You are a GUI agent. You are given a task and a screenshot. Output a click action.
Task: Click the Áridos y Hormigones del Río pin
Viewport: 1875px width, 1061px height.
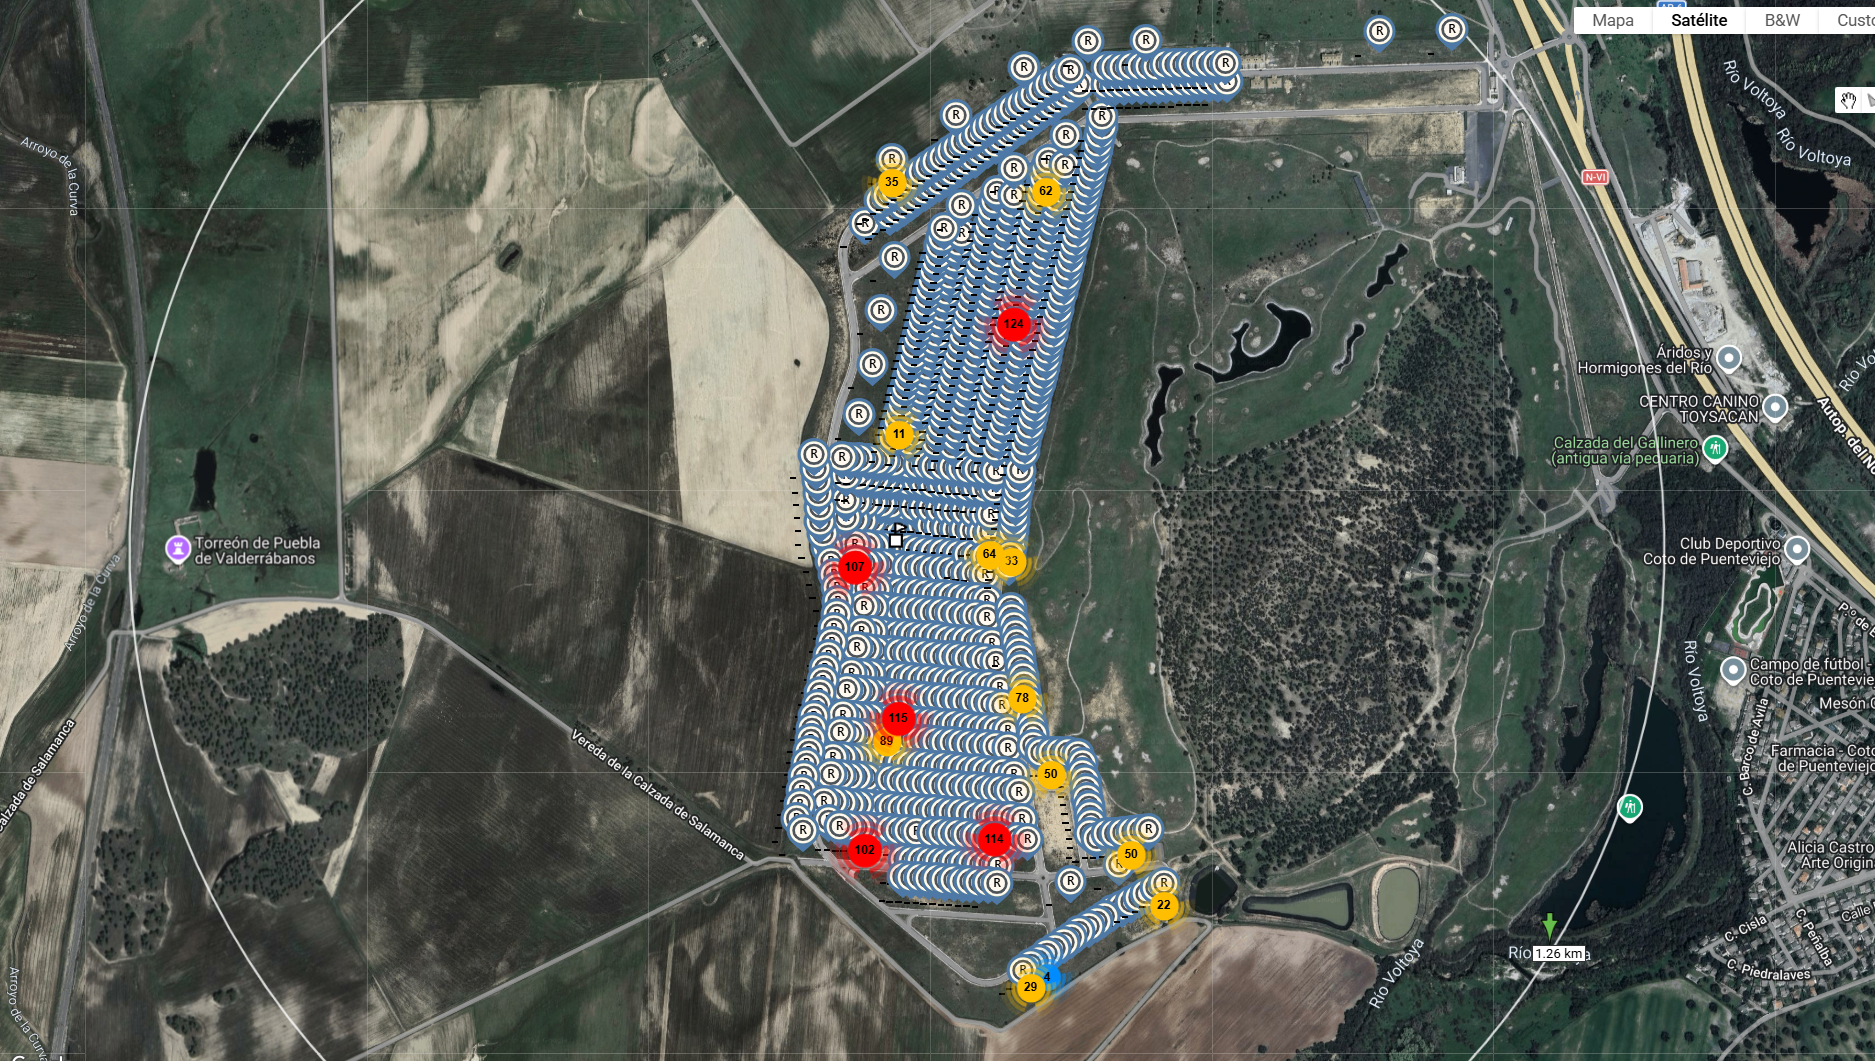point(1729,358)
